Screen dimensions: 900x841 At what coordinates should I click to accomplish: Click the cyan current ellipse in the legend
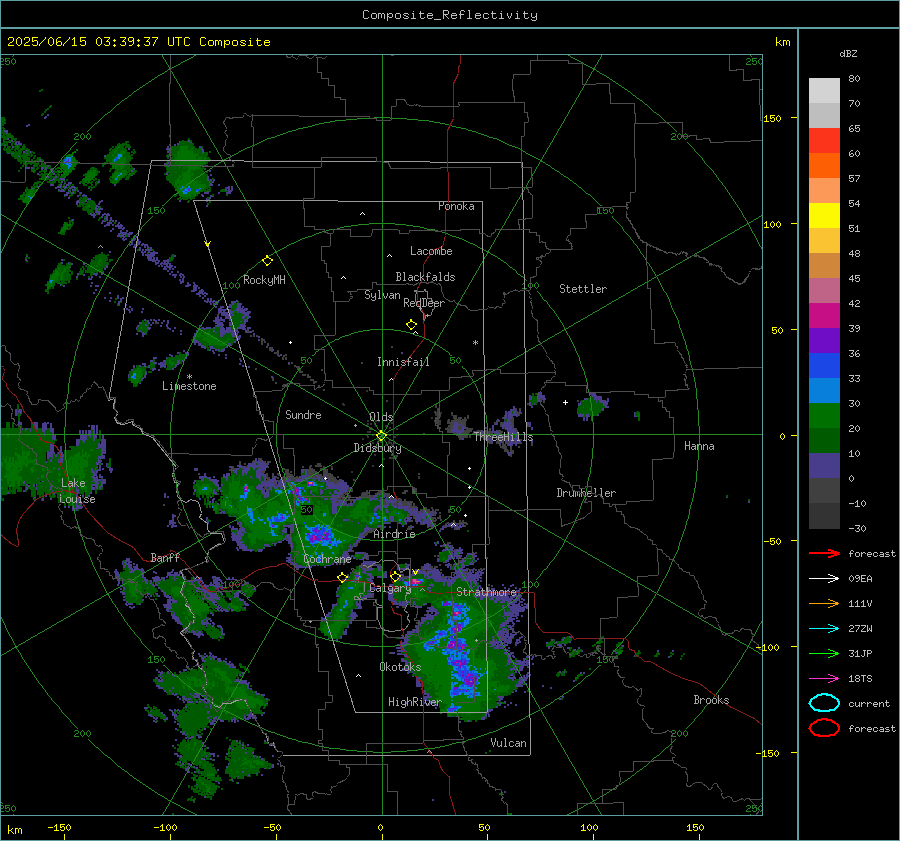[x=824, y=703]
